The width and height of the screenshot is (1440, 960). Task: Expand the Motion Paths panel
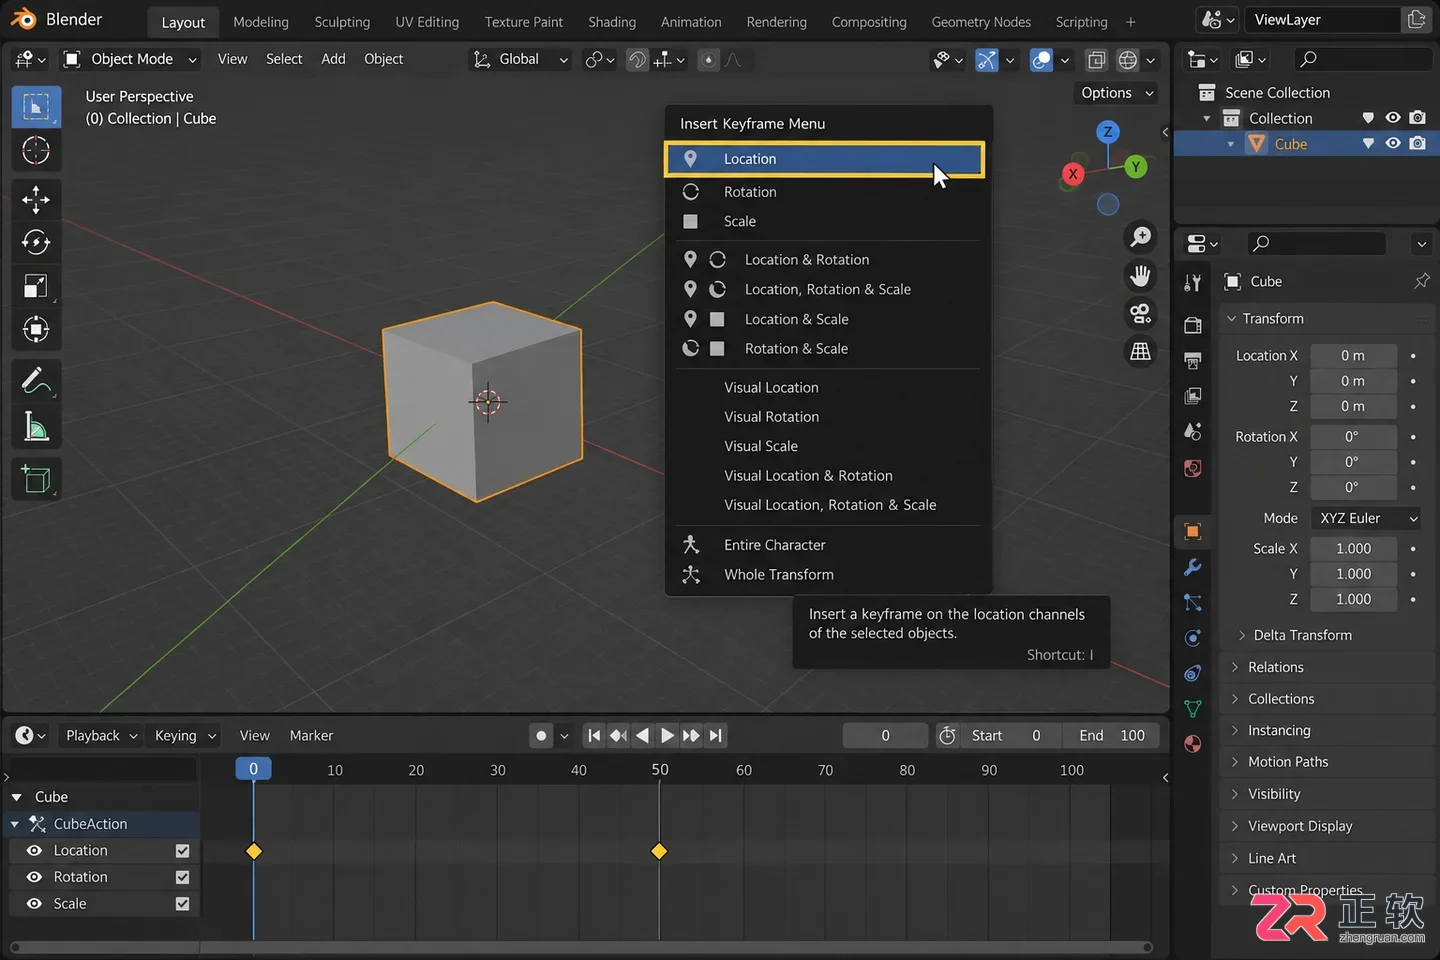1287,762
